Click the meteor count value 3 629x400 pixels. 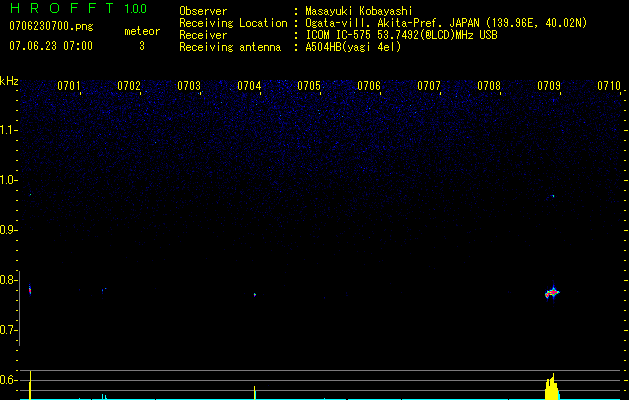click(142, 46)
